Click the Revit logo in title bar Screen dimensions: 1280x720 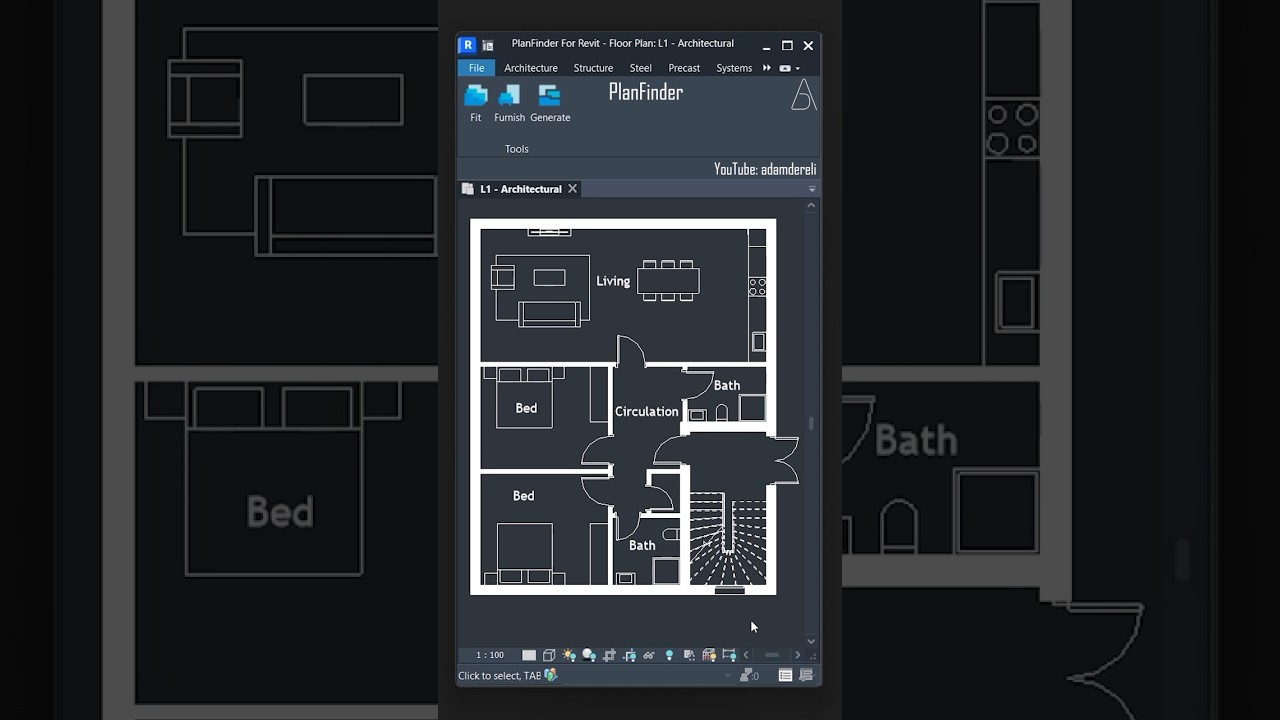click(467, 45)
